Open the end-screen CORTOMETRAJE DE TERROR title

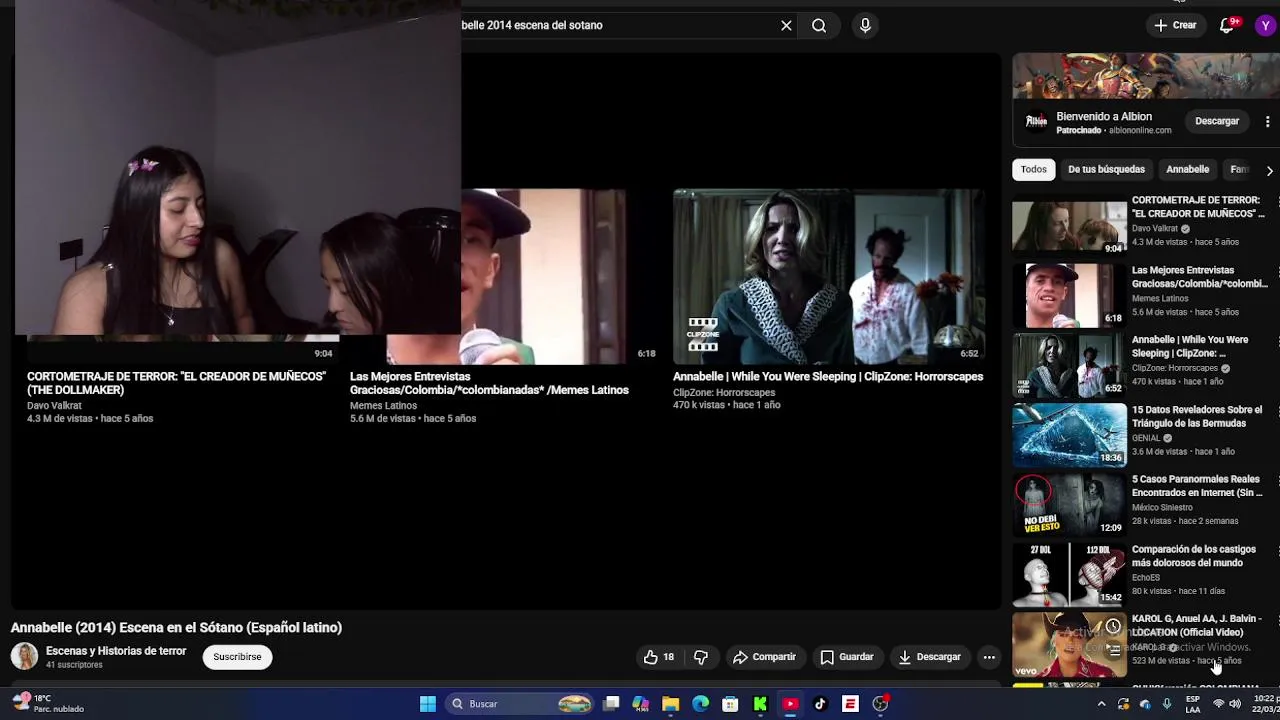(176, 383)
